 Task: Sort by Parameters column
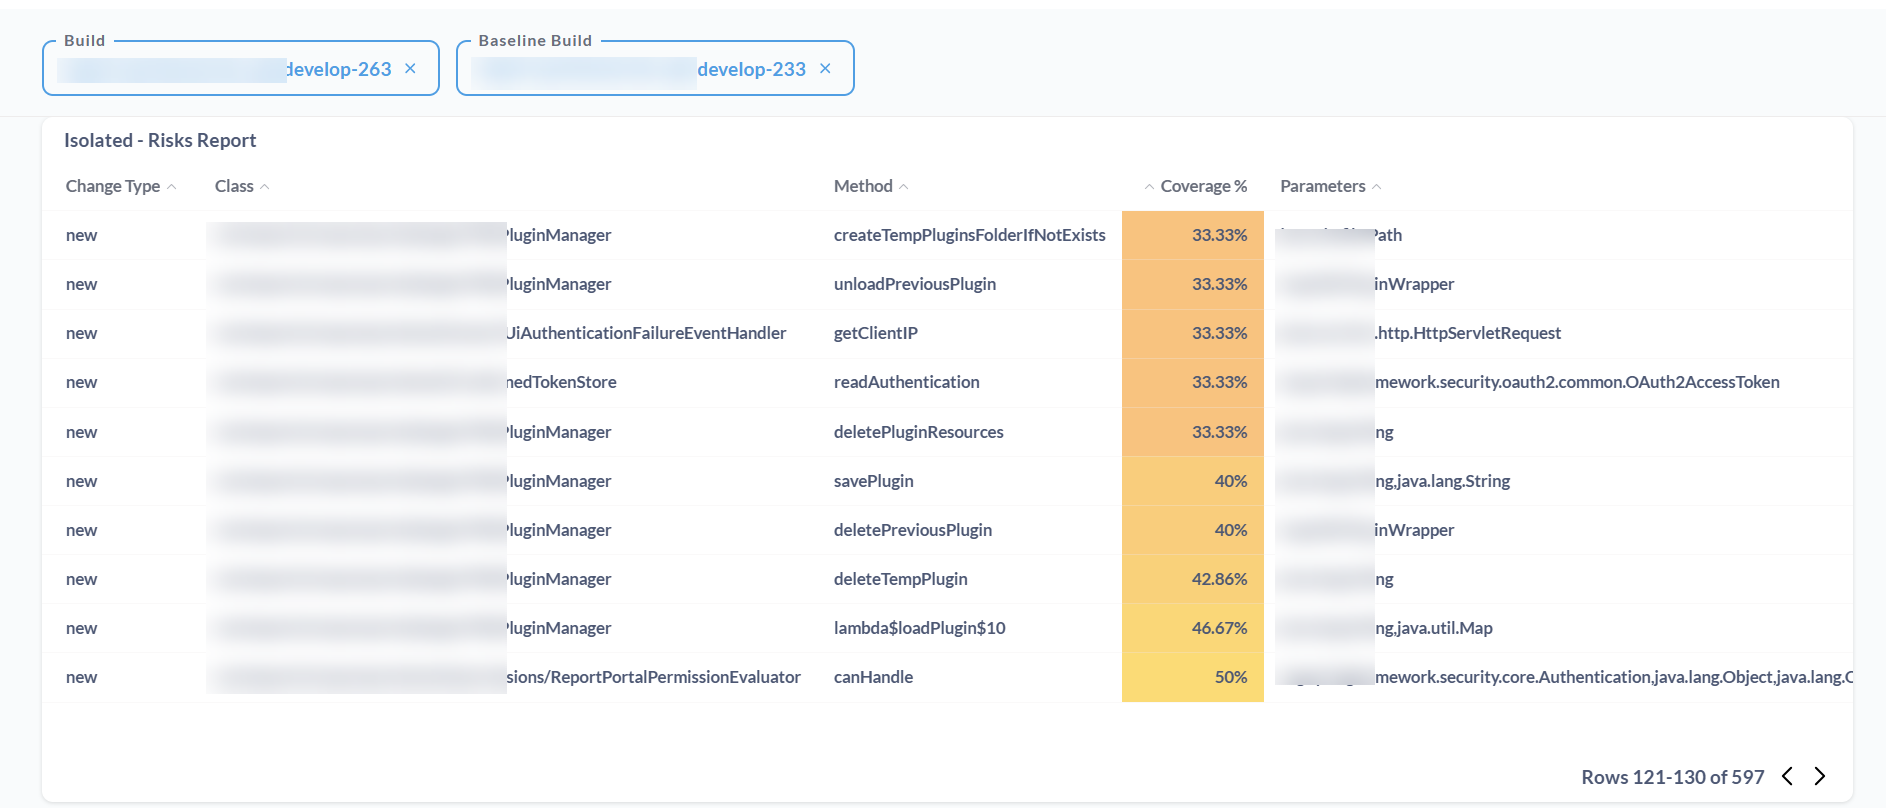coord(1330,186)
